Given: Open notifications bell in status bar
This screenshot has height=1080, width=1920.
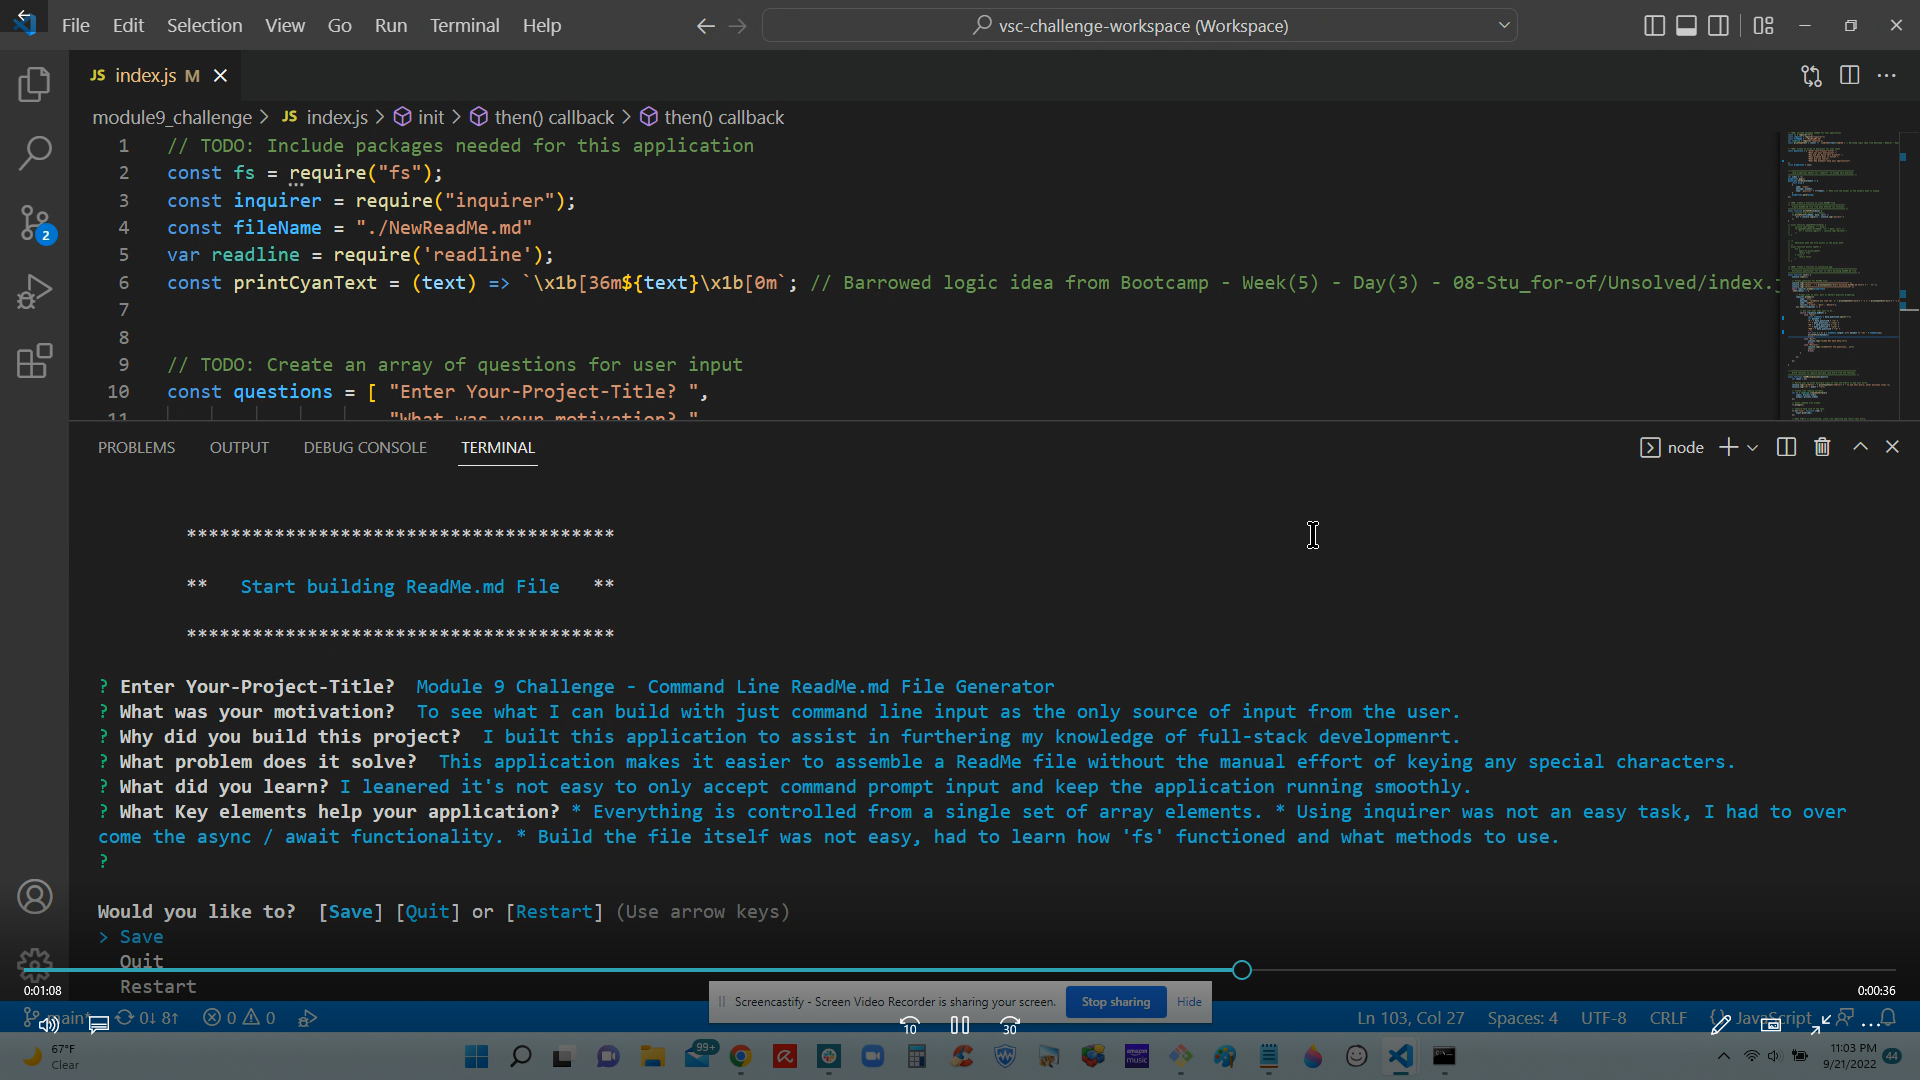Looking at the screenshot, I should 1888,1017.
